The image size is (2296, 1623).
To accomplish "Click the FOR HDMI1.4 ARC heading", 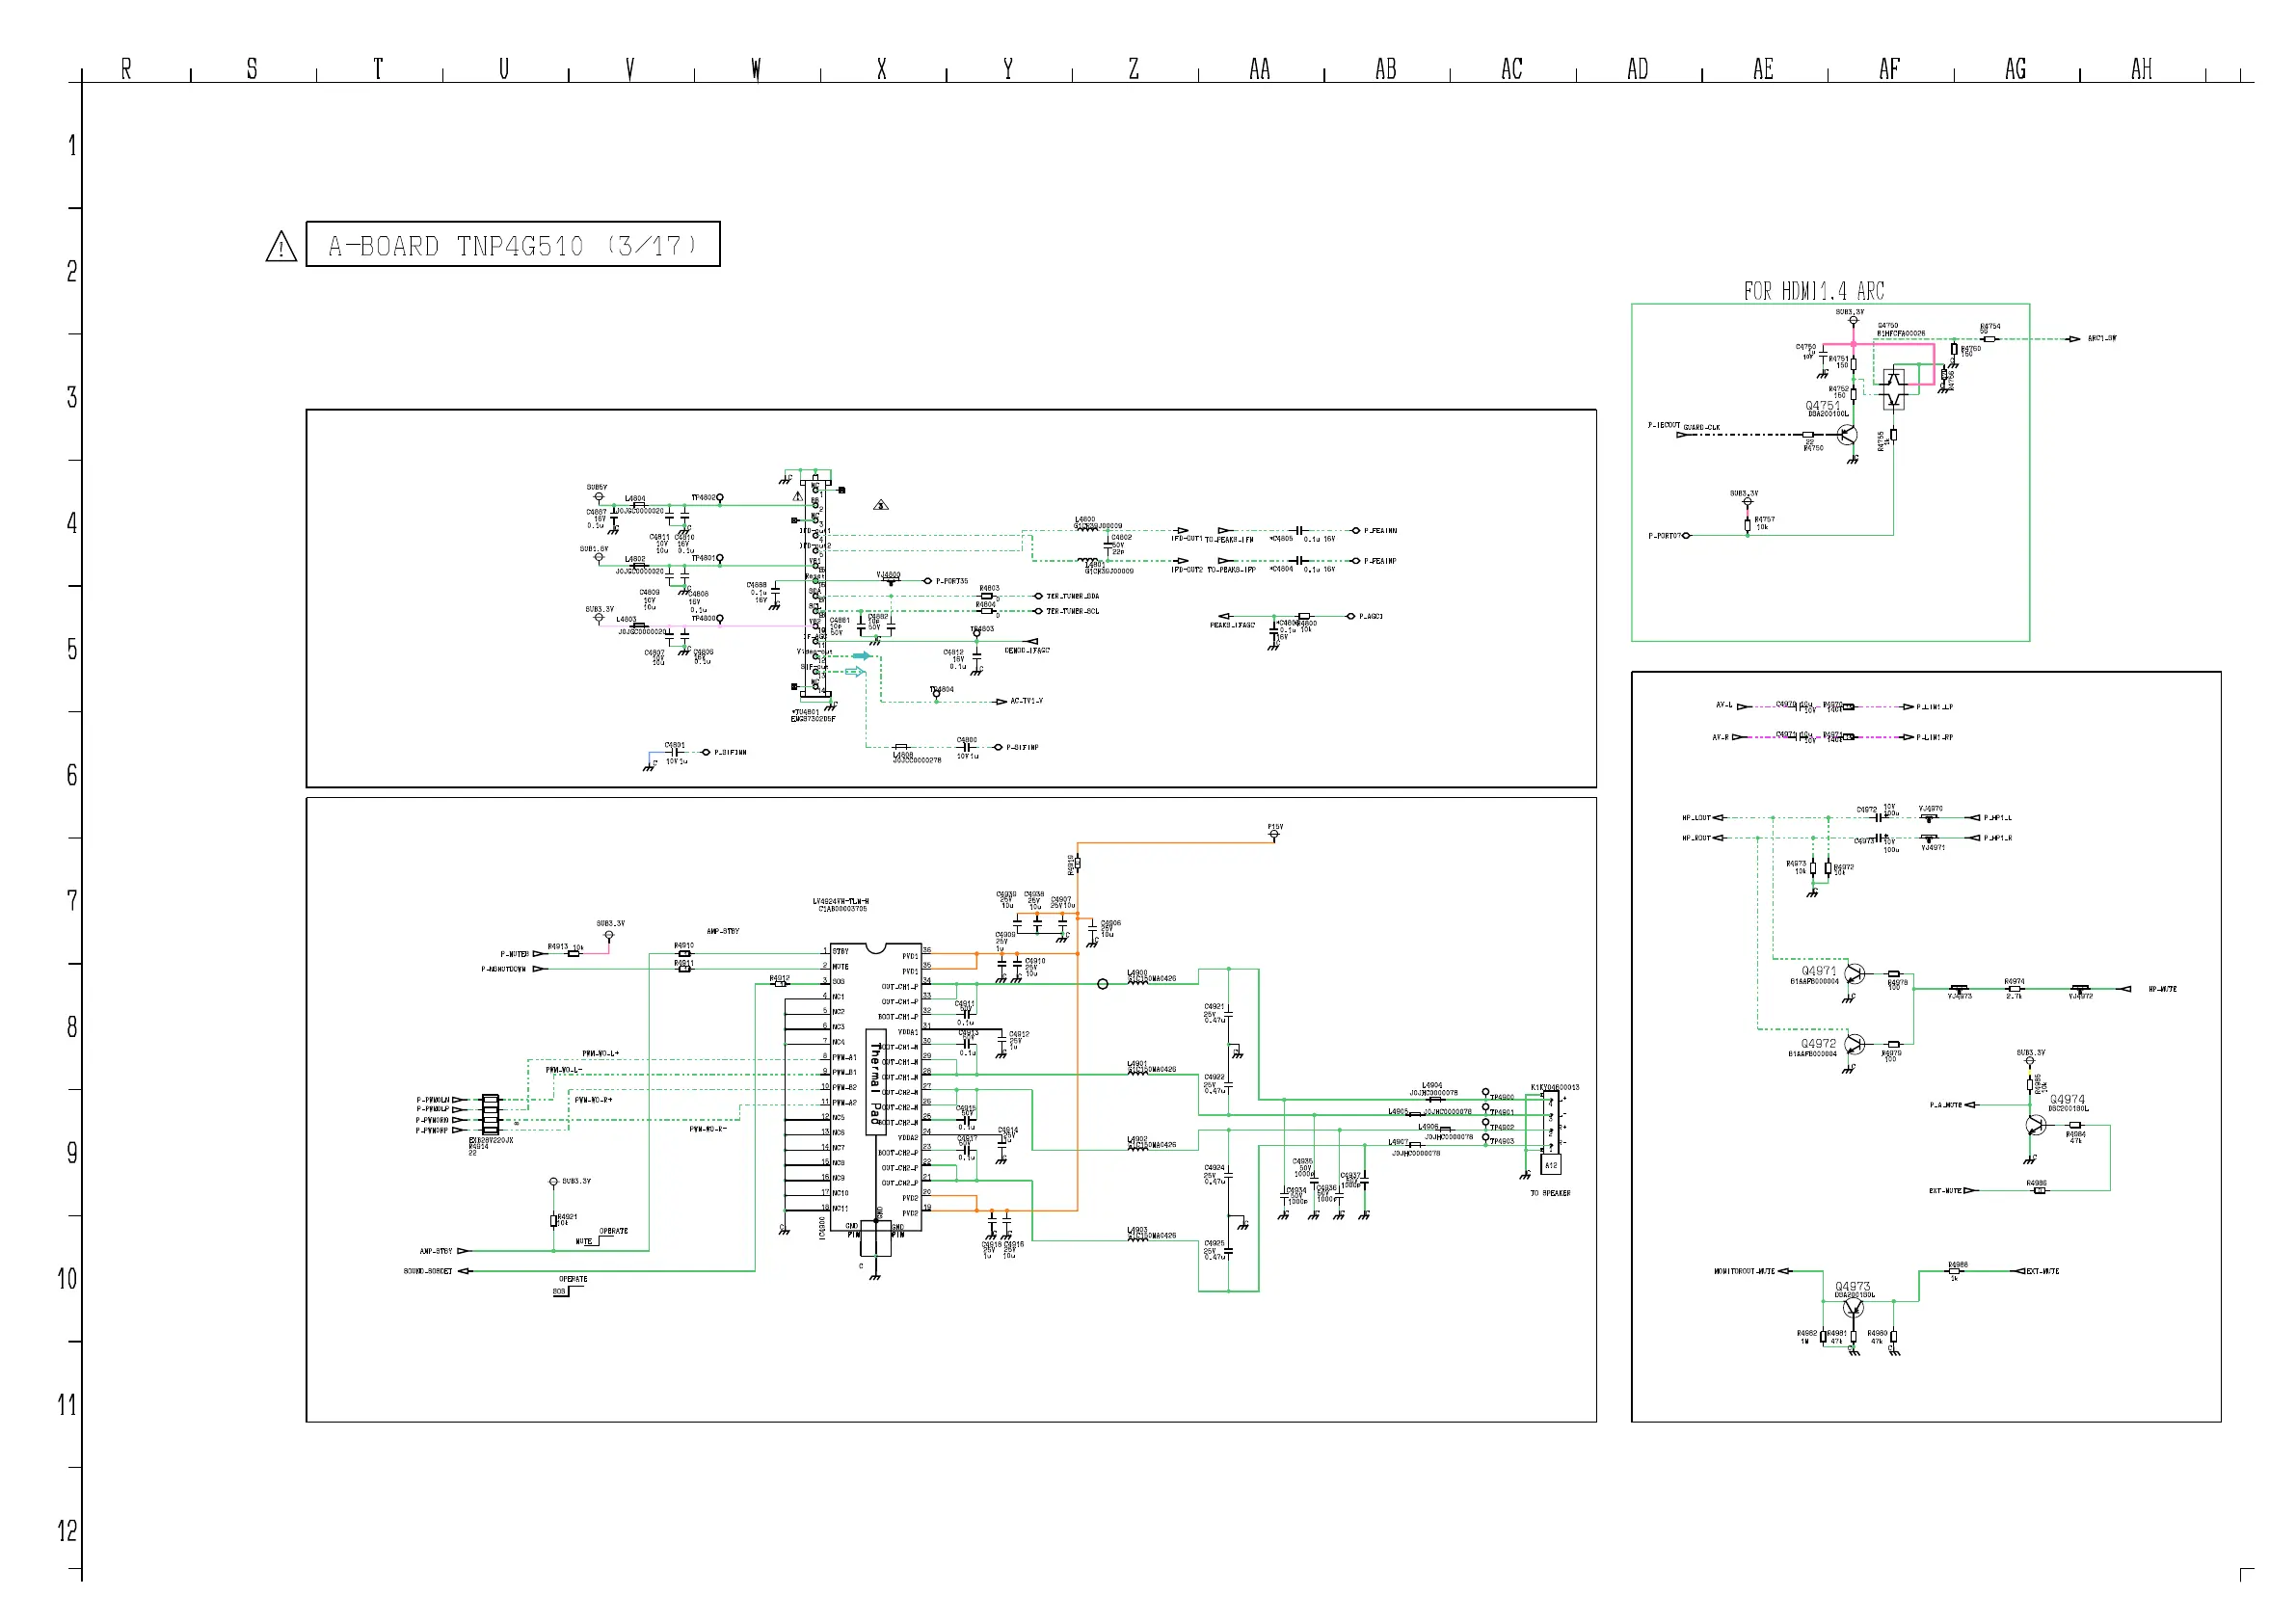I will coord(1814,291).
